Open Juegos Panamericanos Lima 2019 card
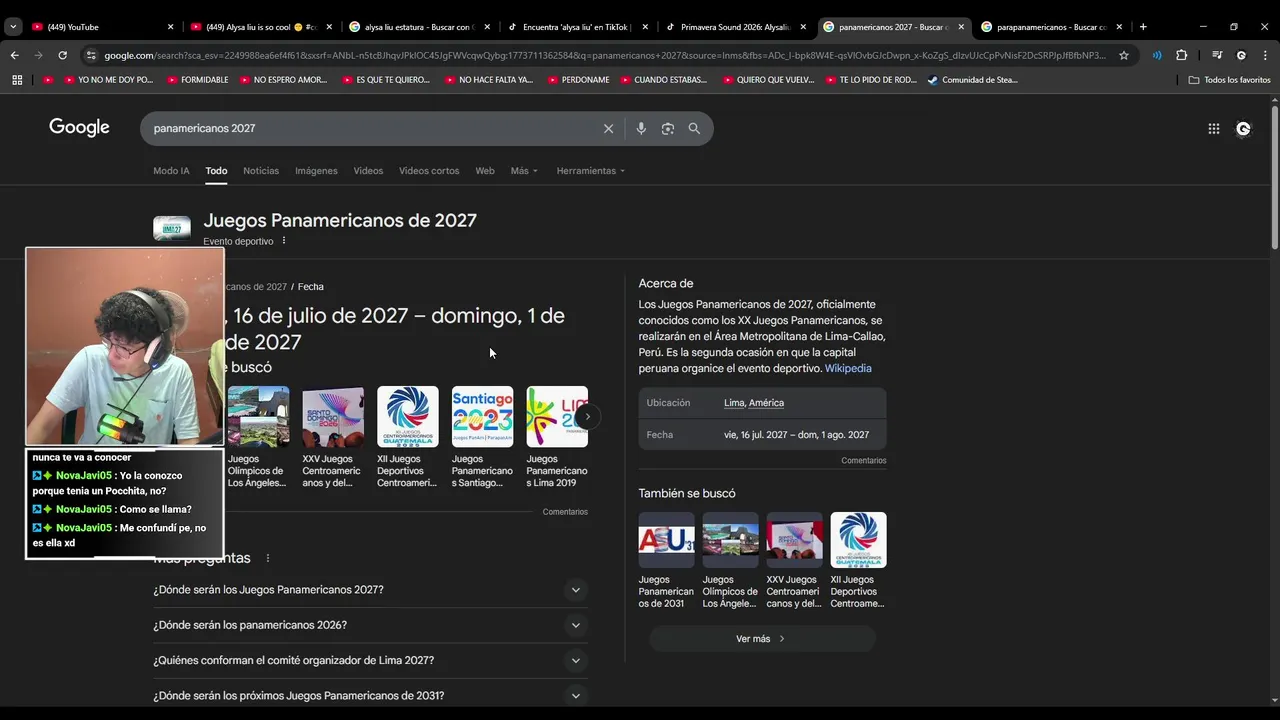Viewport: 1280px width, 720px height. tap(557, 437)
